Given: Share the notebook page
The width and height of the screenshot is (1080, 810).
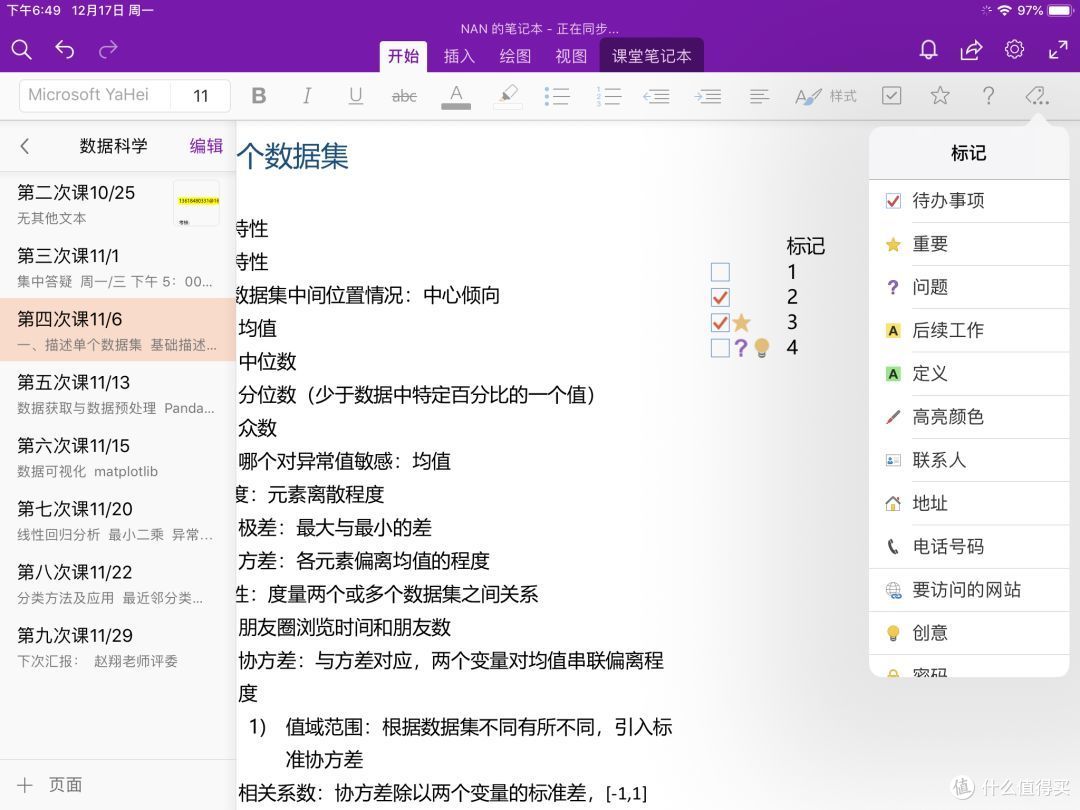Looking at the screenshot, I should coord(971,50).
